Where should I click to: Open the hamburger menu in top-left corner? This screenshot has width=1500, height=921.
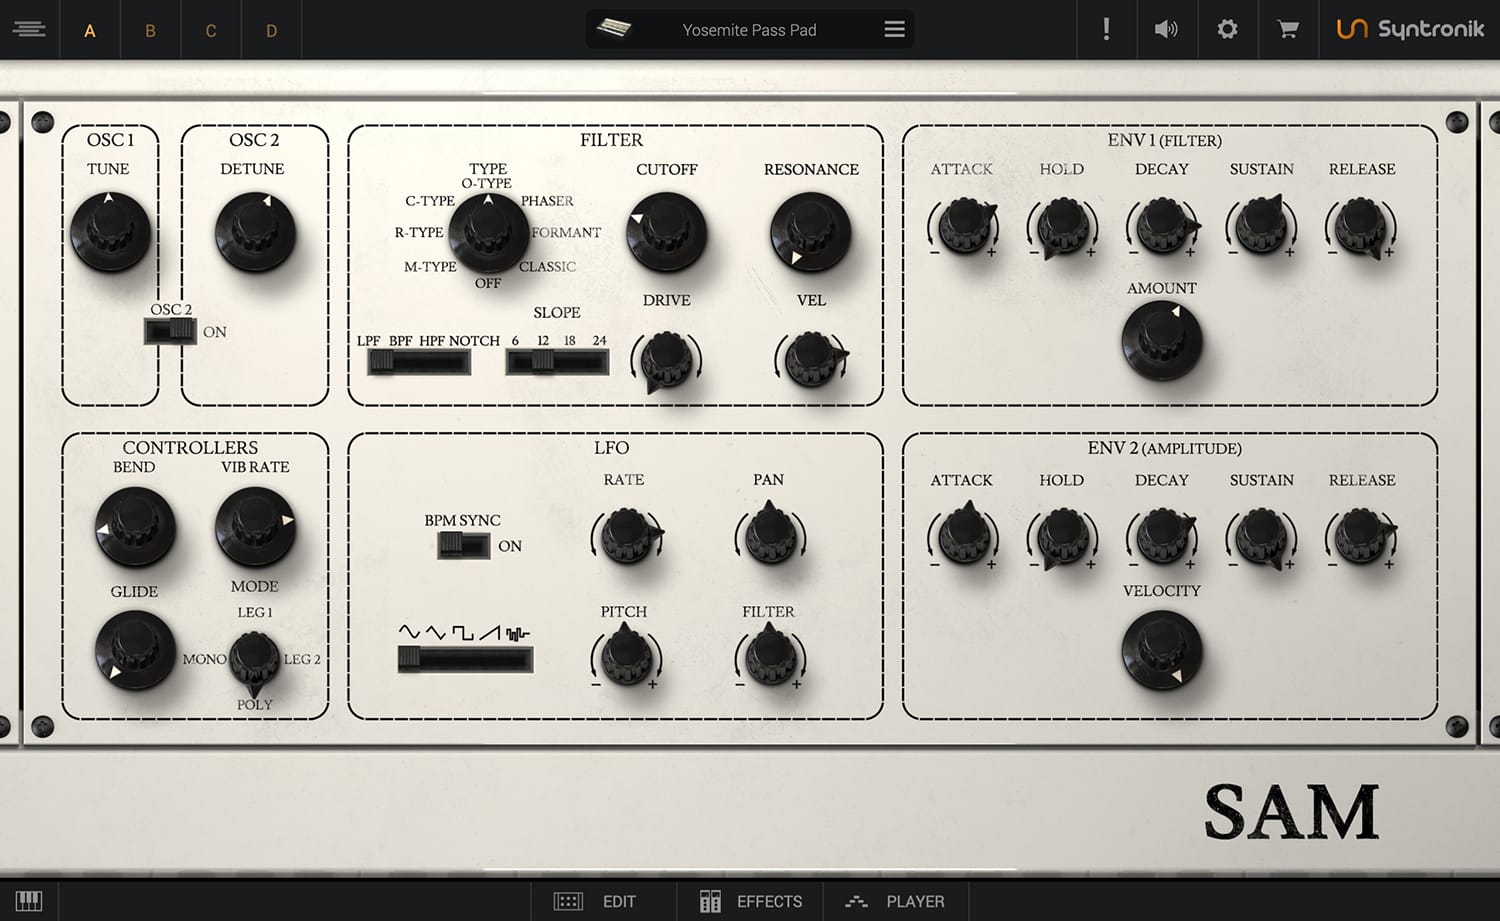pyautogui.click(x=29, y=30)
